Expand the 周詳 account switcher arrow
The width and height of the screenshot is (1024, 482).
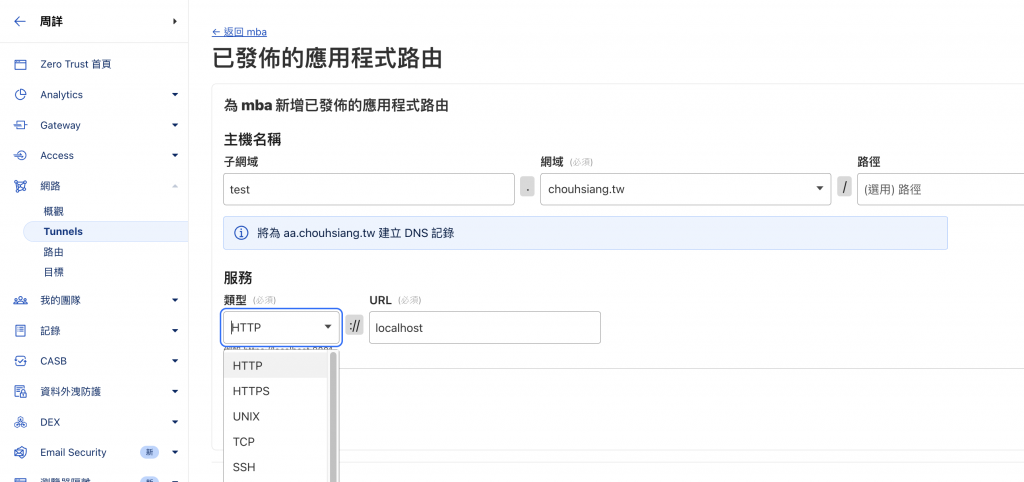(x=175, y=22)
